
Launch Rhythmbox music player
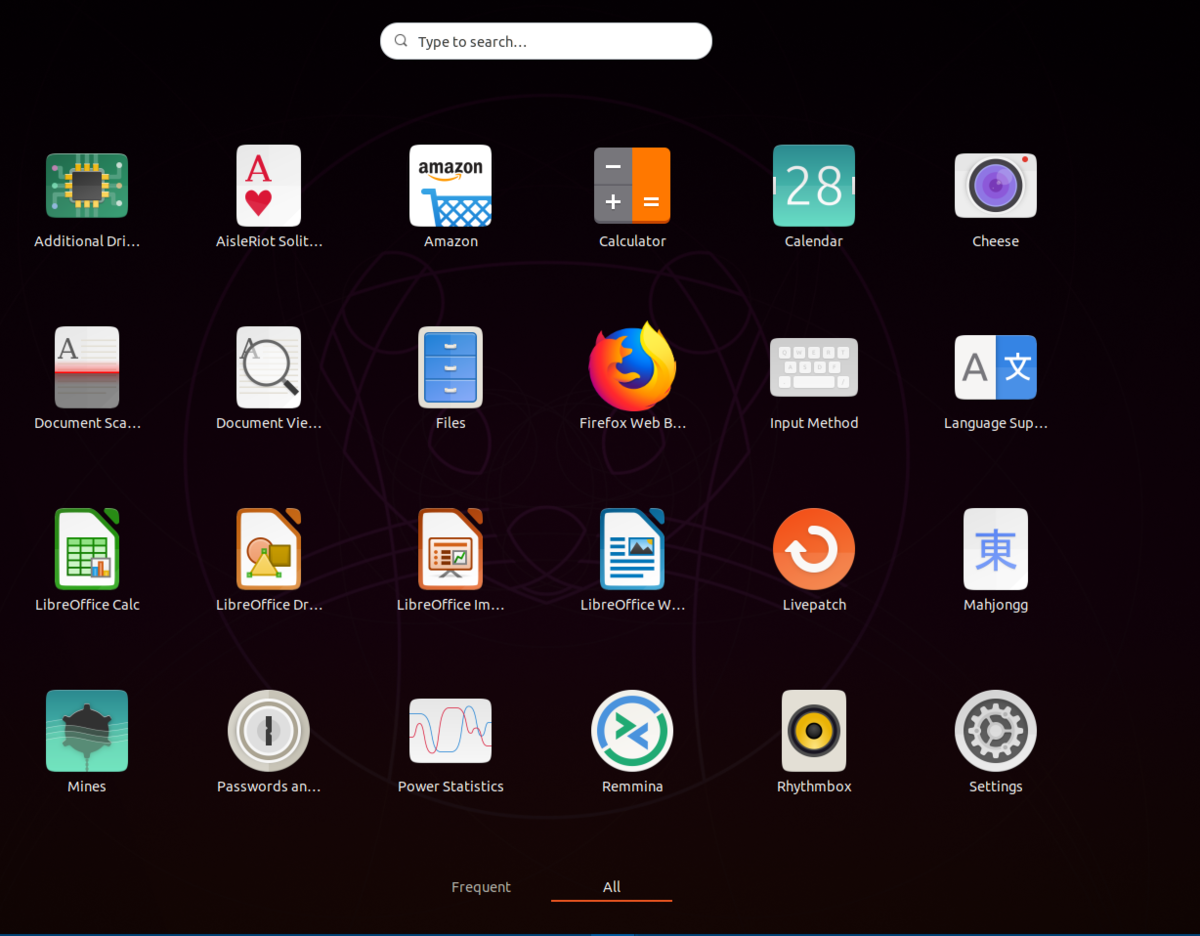click(x=814, y=731)
